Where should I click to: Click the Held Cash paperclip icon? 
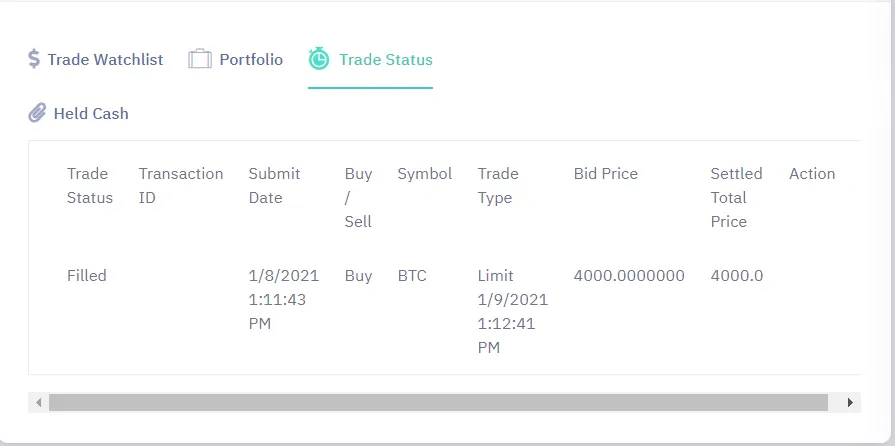pos(37,113)
